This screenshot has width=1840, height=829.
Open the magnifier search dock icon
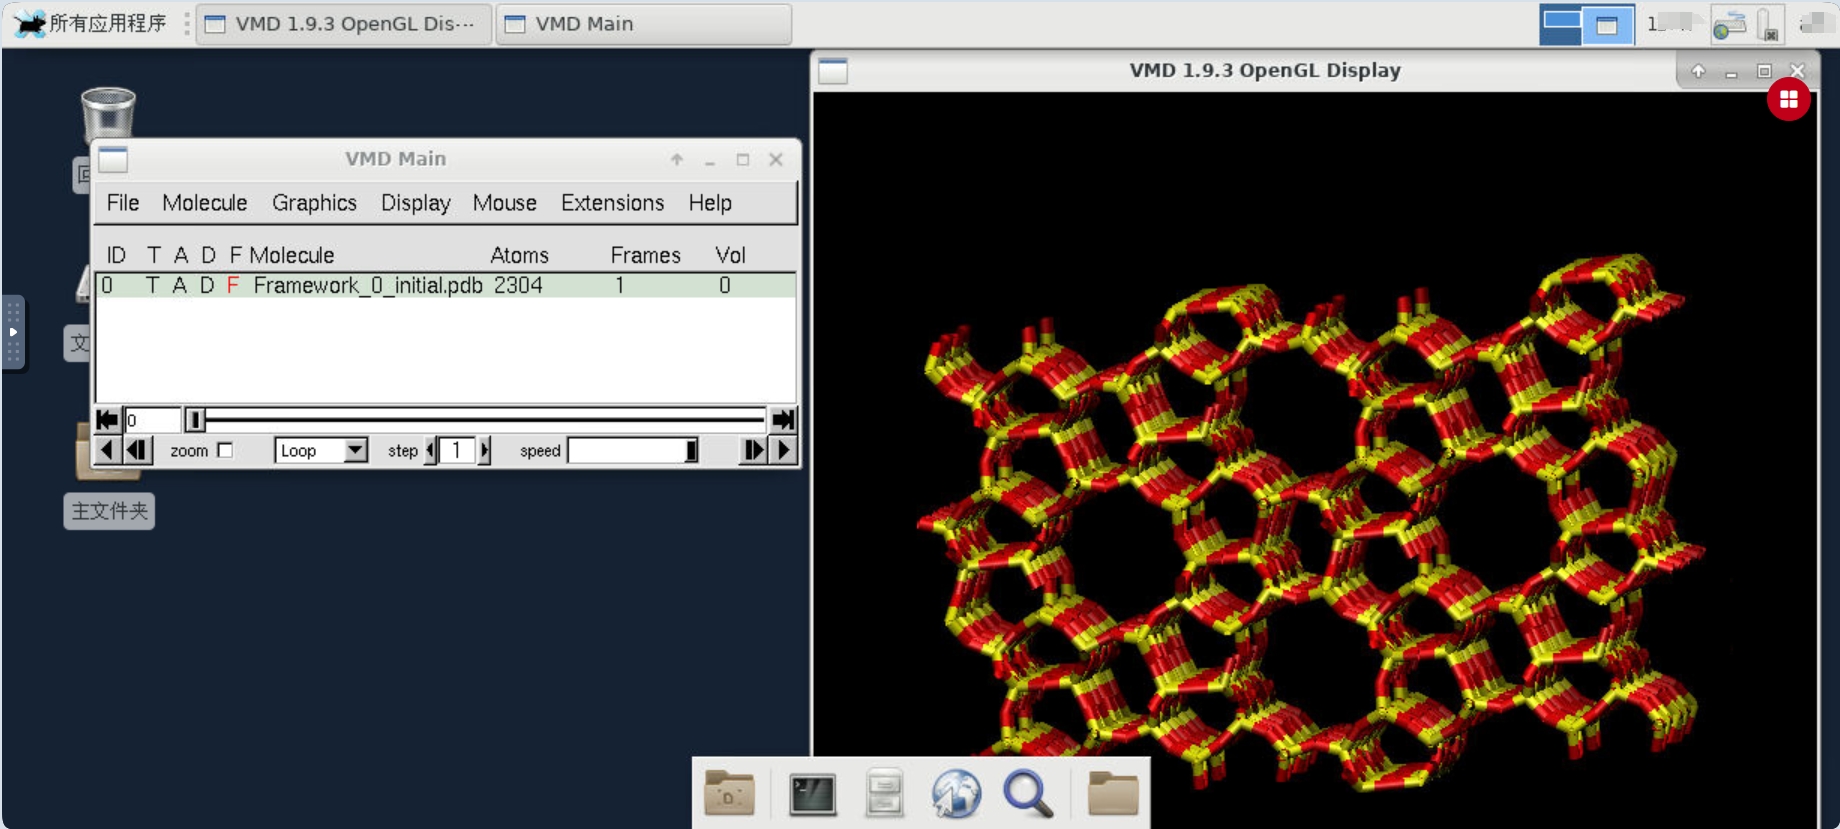1028,795
